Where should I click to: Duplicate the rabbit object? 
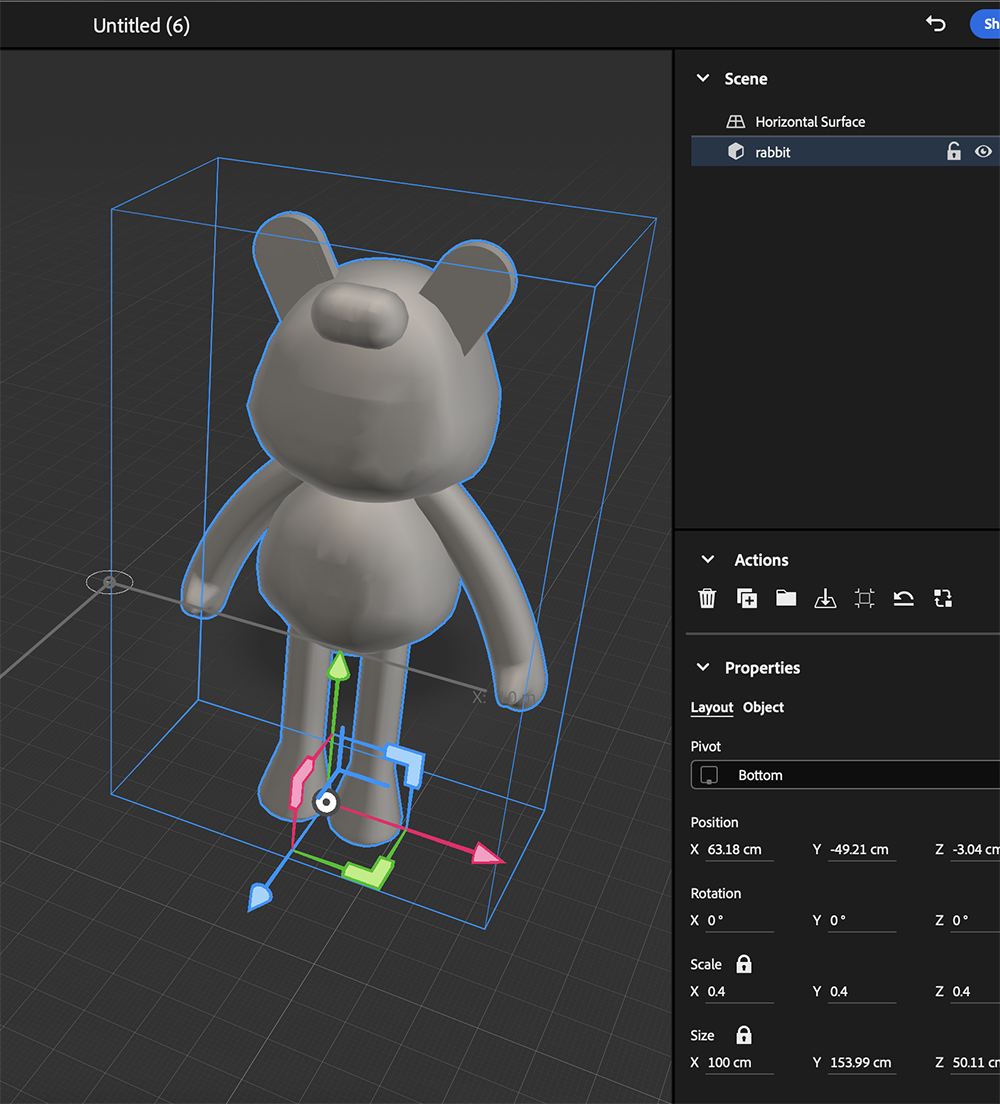(x=746, y=597)
